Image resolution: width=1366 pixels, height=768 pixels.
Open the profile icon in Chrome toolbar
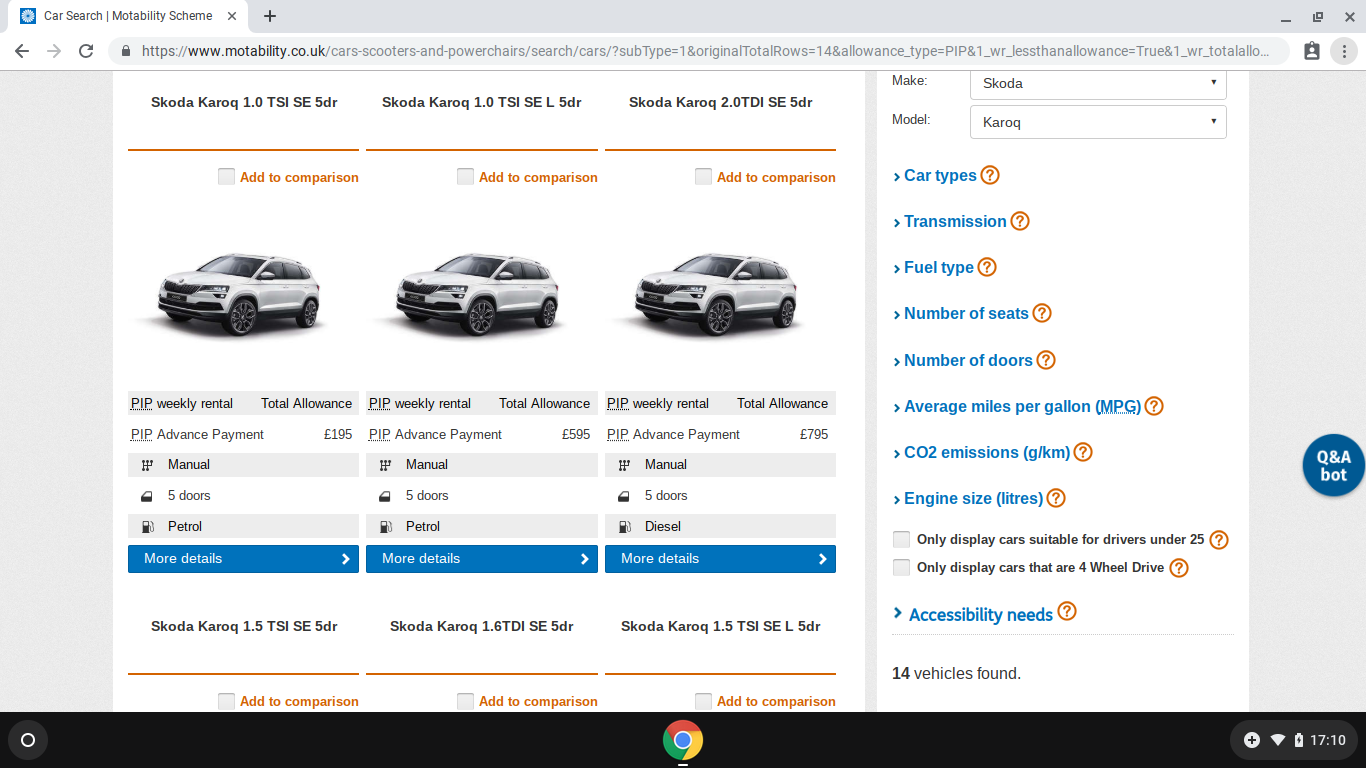(1312, 51)
